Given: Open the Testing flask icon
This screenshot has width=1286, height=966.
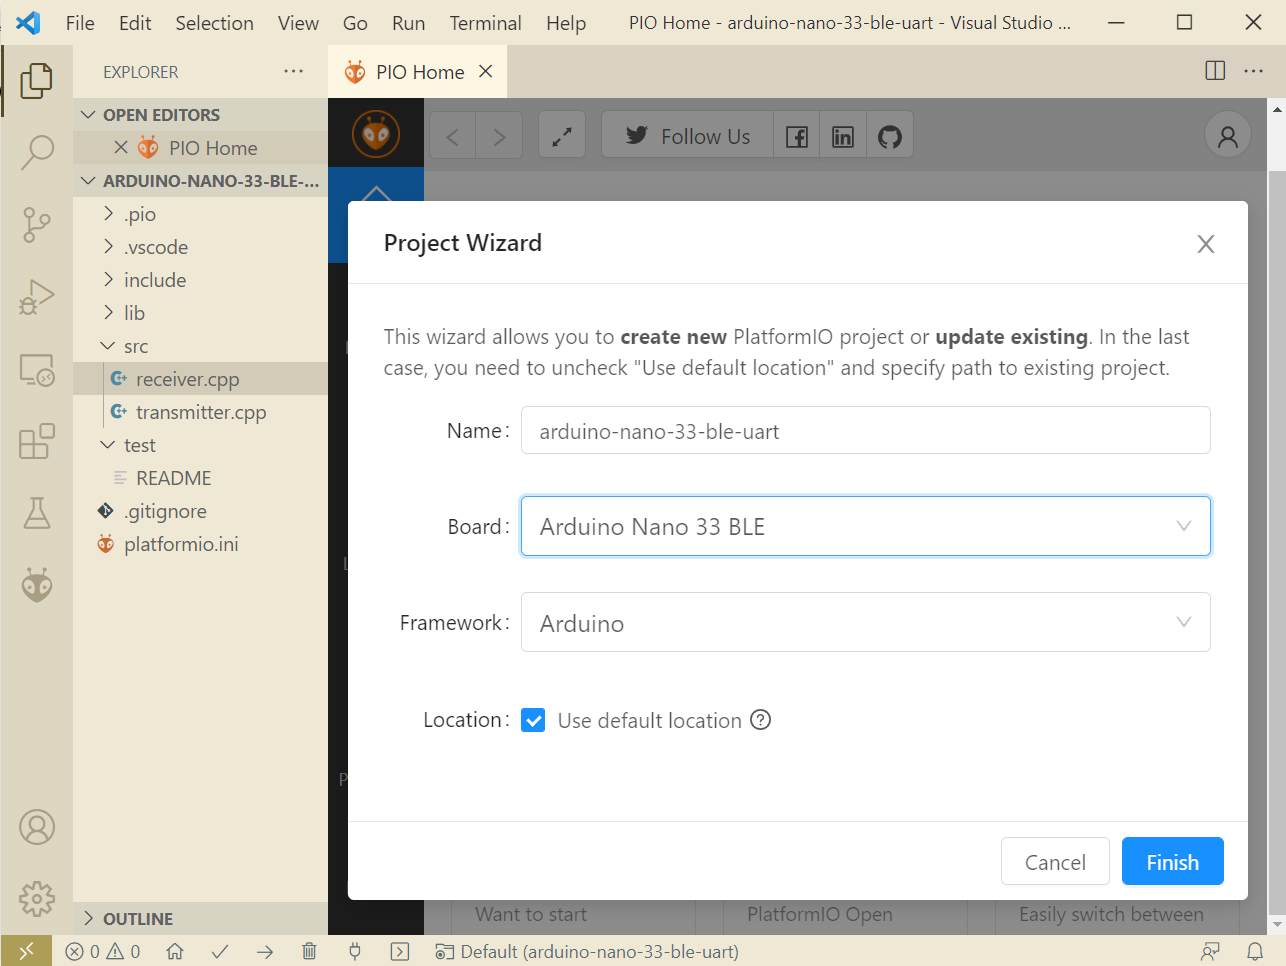Looking at the screenshot, I should [37, 513].
